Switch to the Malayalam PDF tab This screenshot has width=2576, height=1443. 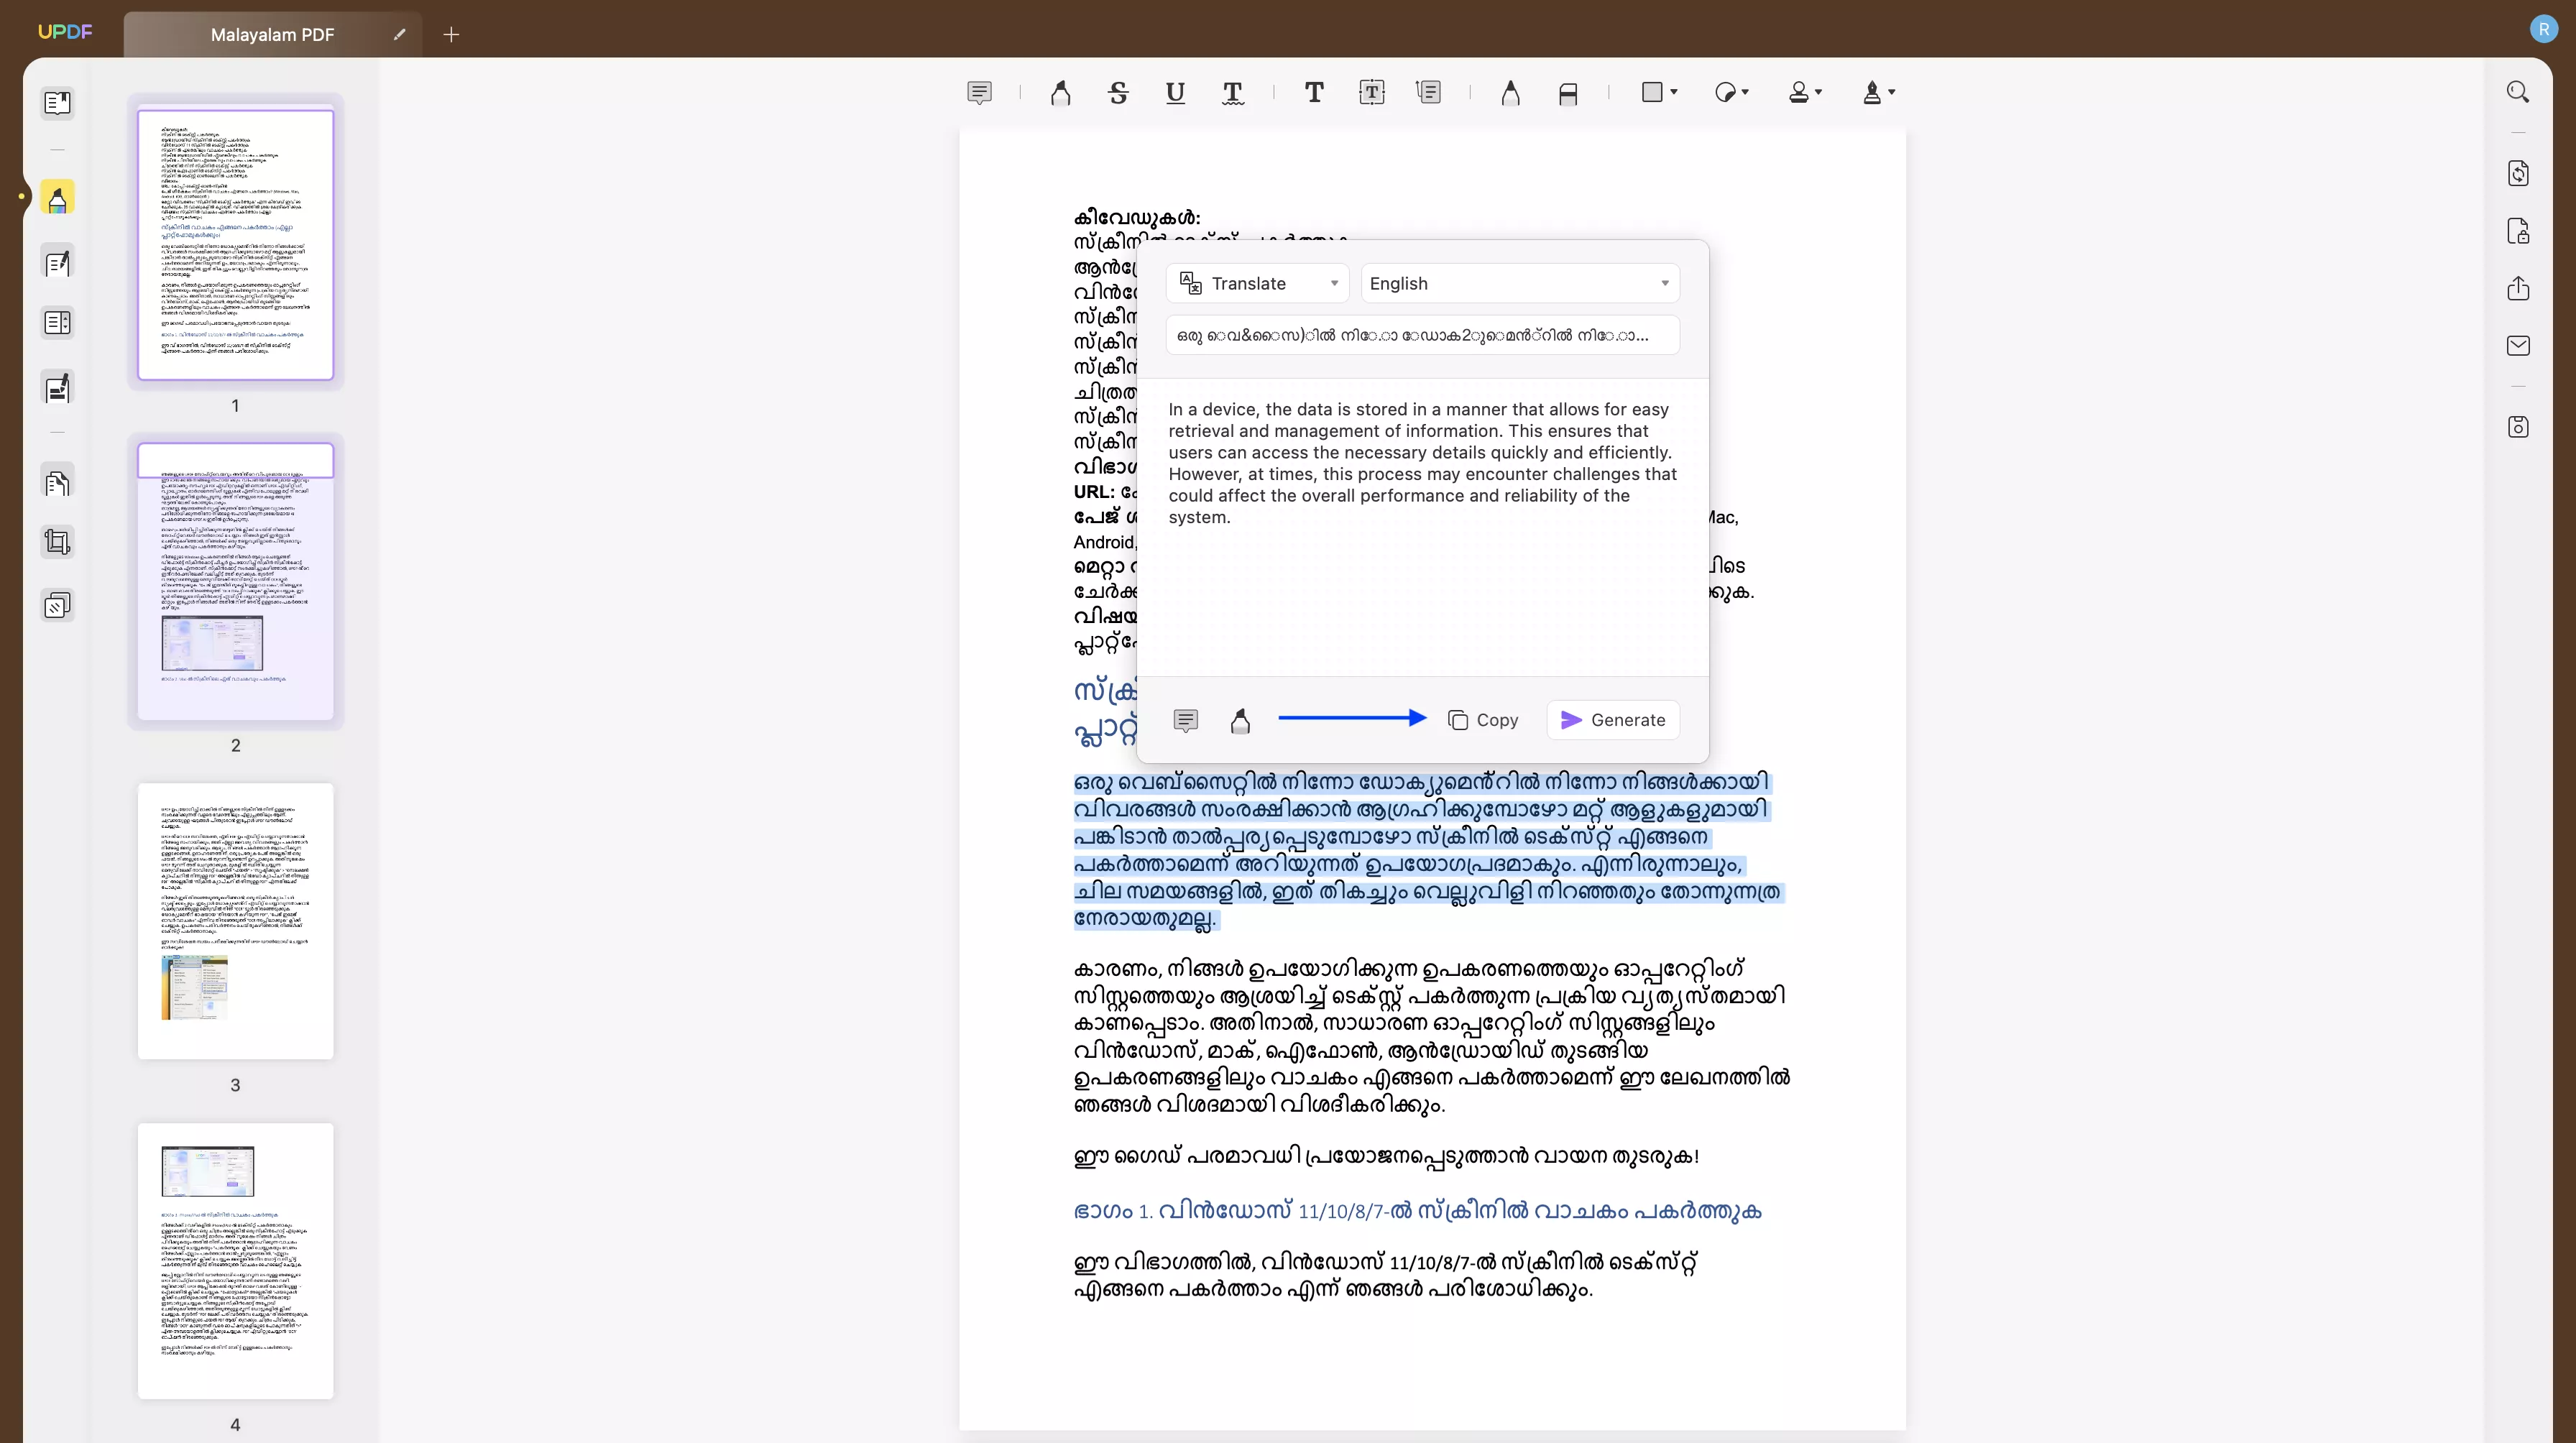point(272,34)
